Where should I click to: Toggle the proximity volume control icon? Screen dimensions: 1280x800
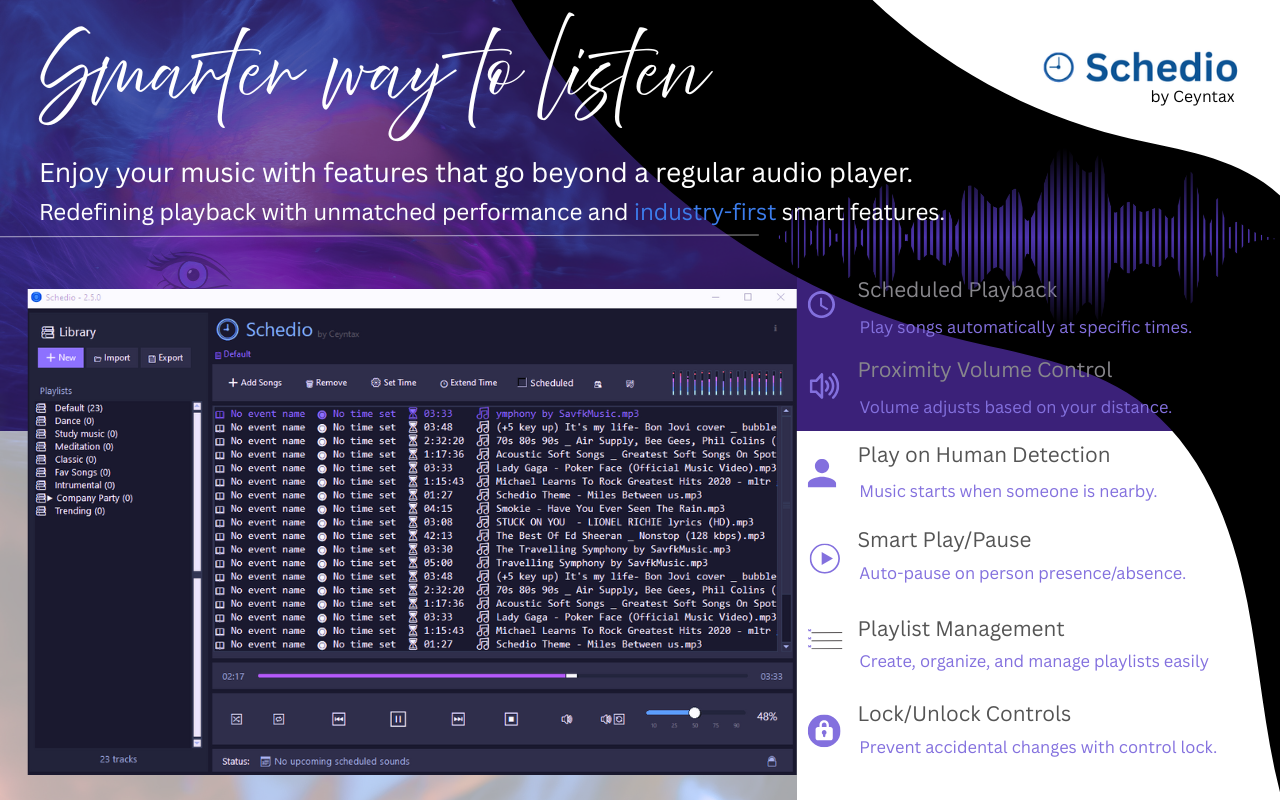coord(613,719)
